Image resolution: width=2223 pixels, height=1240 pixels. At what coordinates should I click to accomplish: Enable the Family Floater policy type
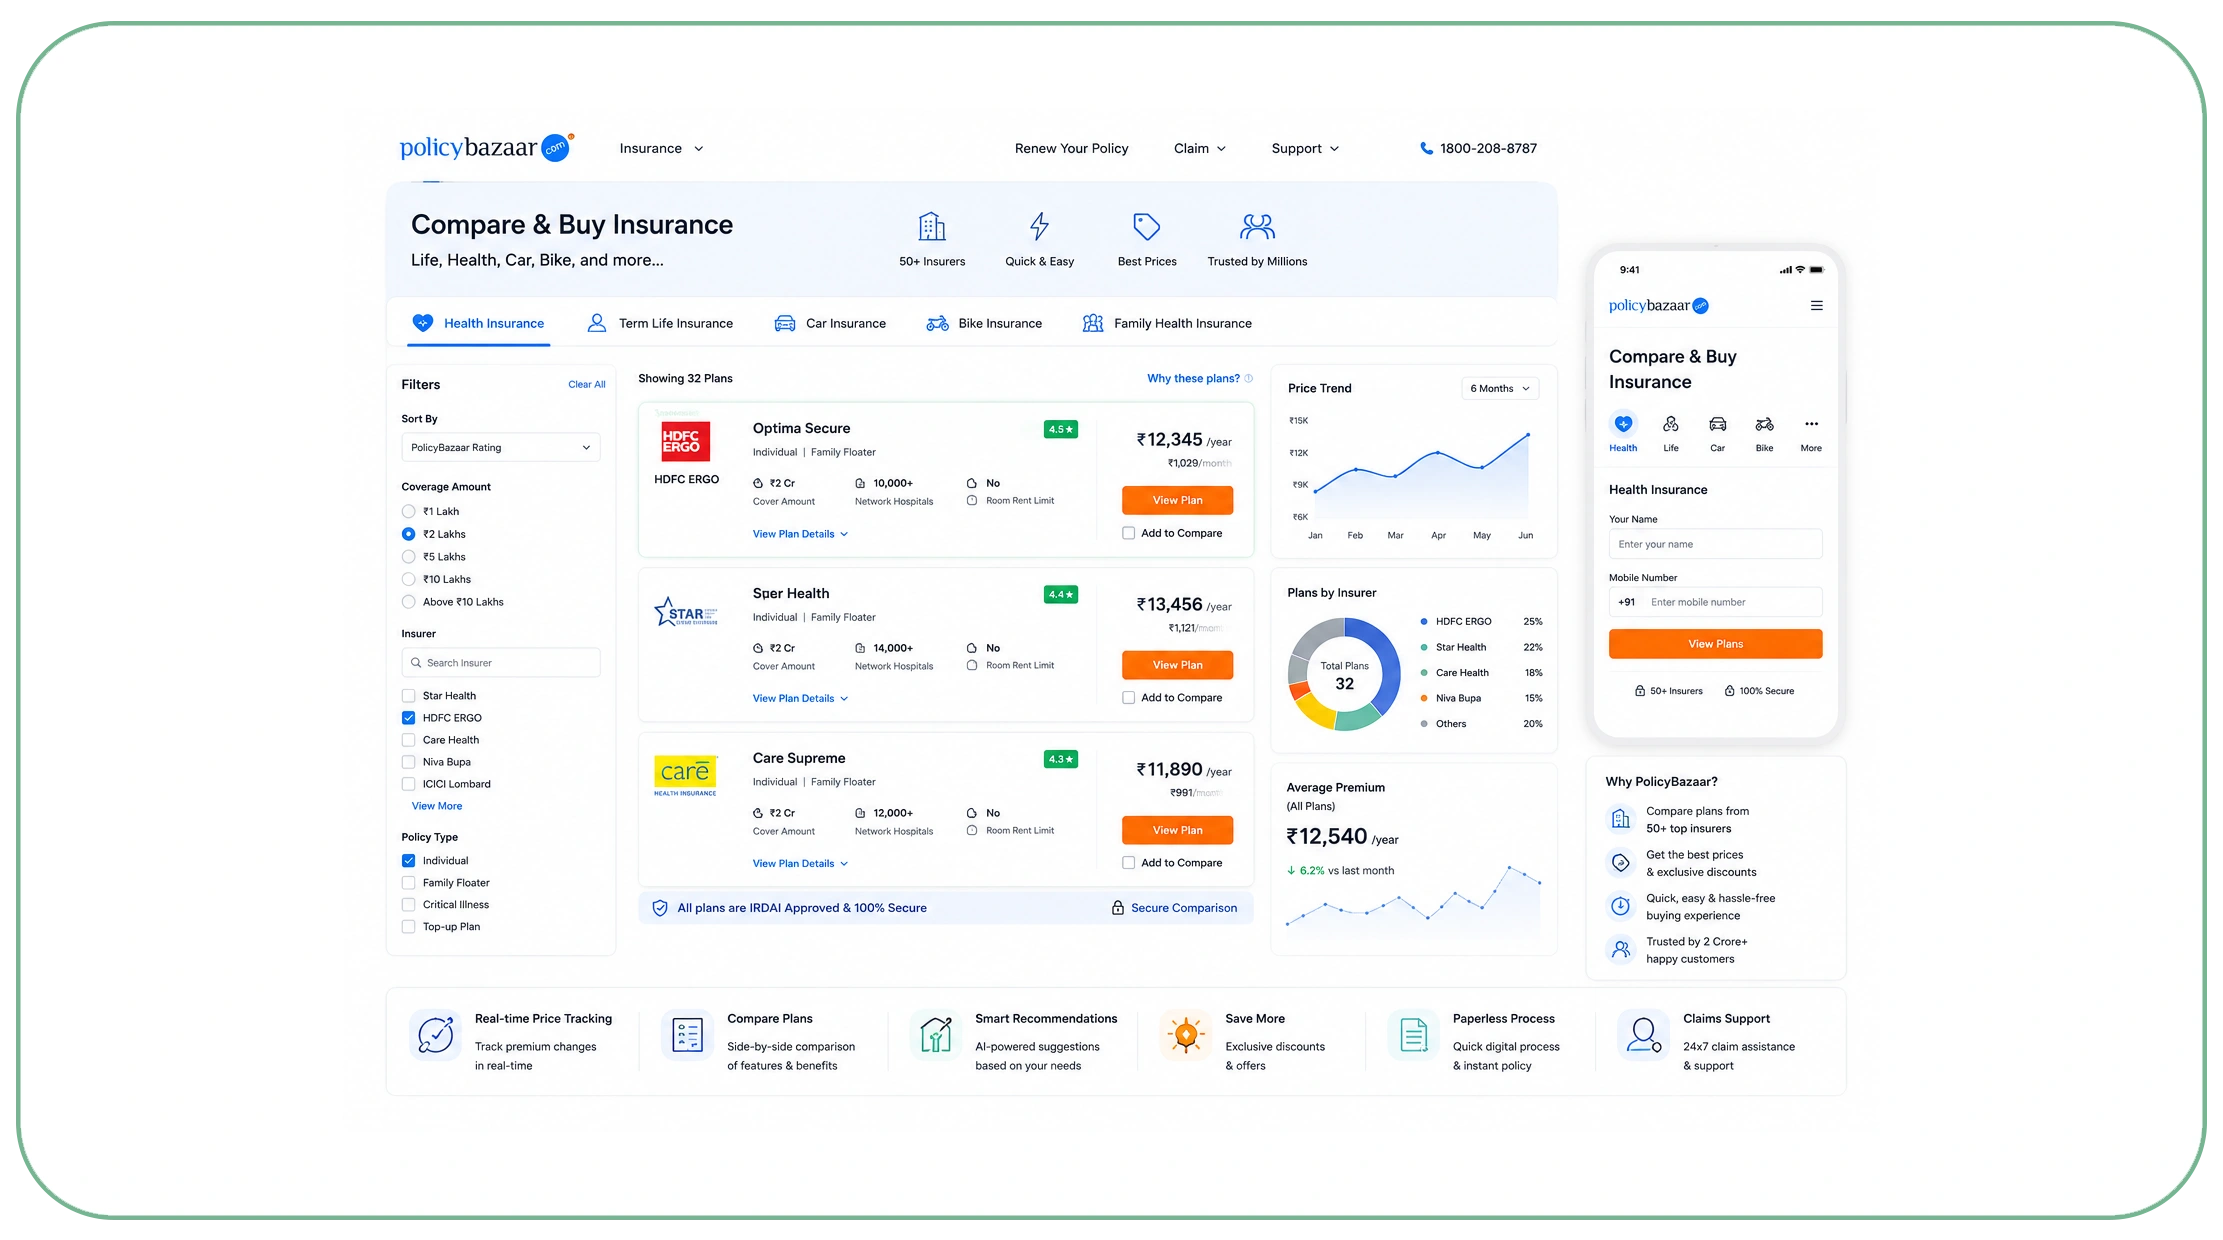(408, 883)
